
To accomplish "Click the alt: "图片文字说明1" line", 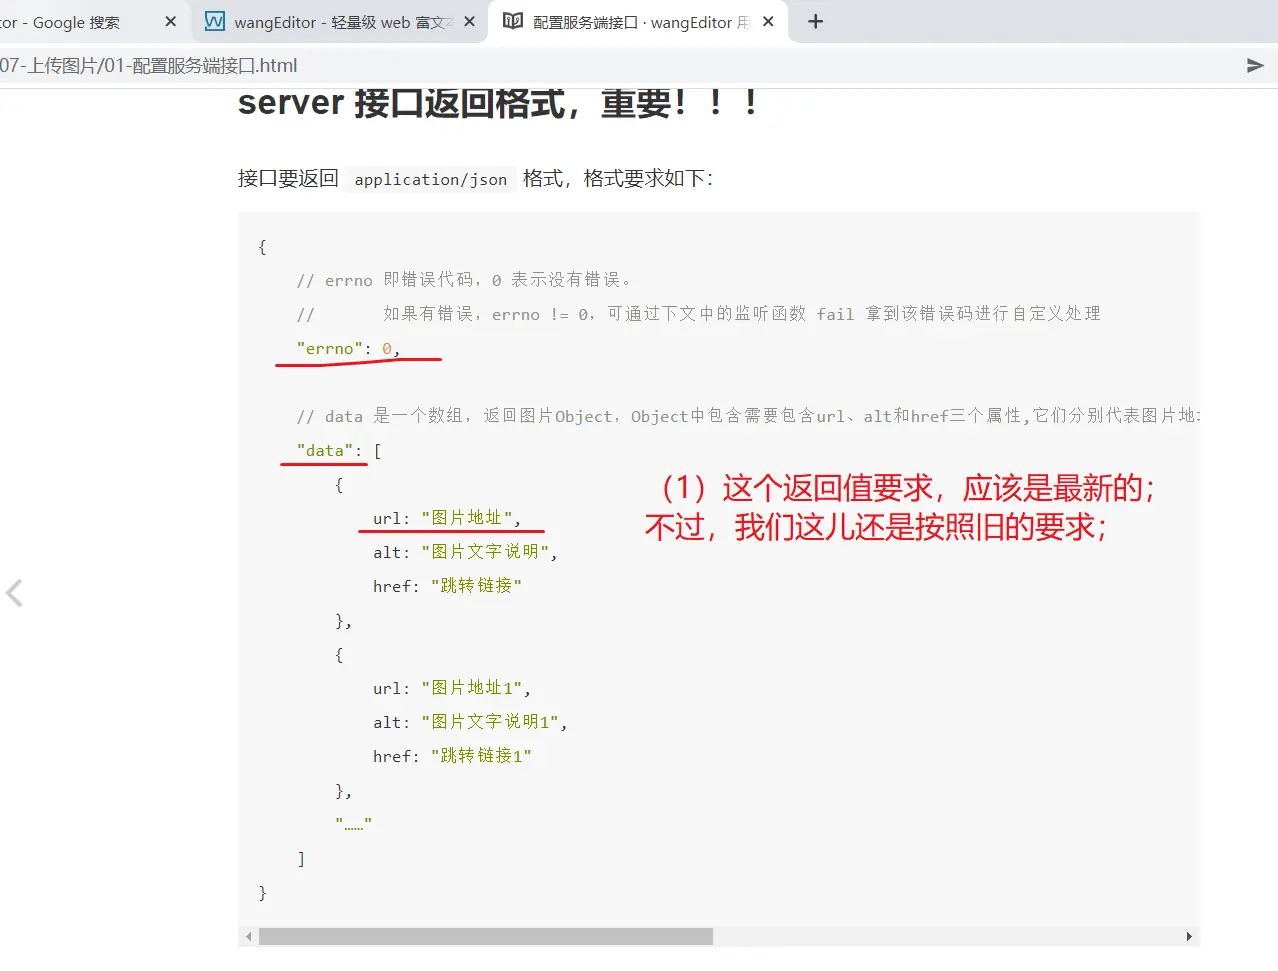I will [470, 722].
